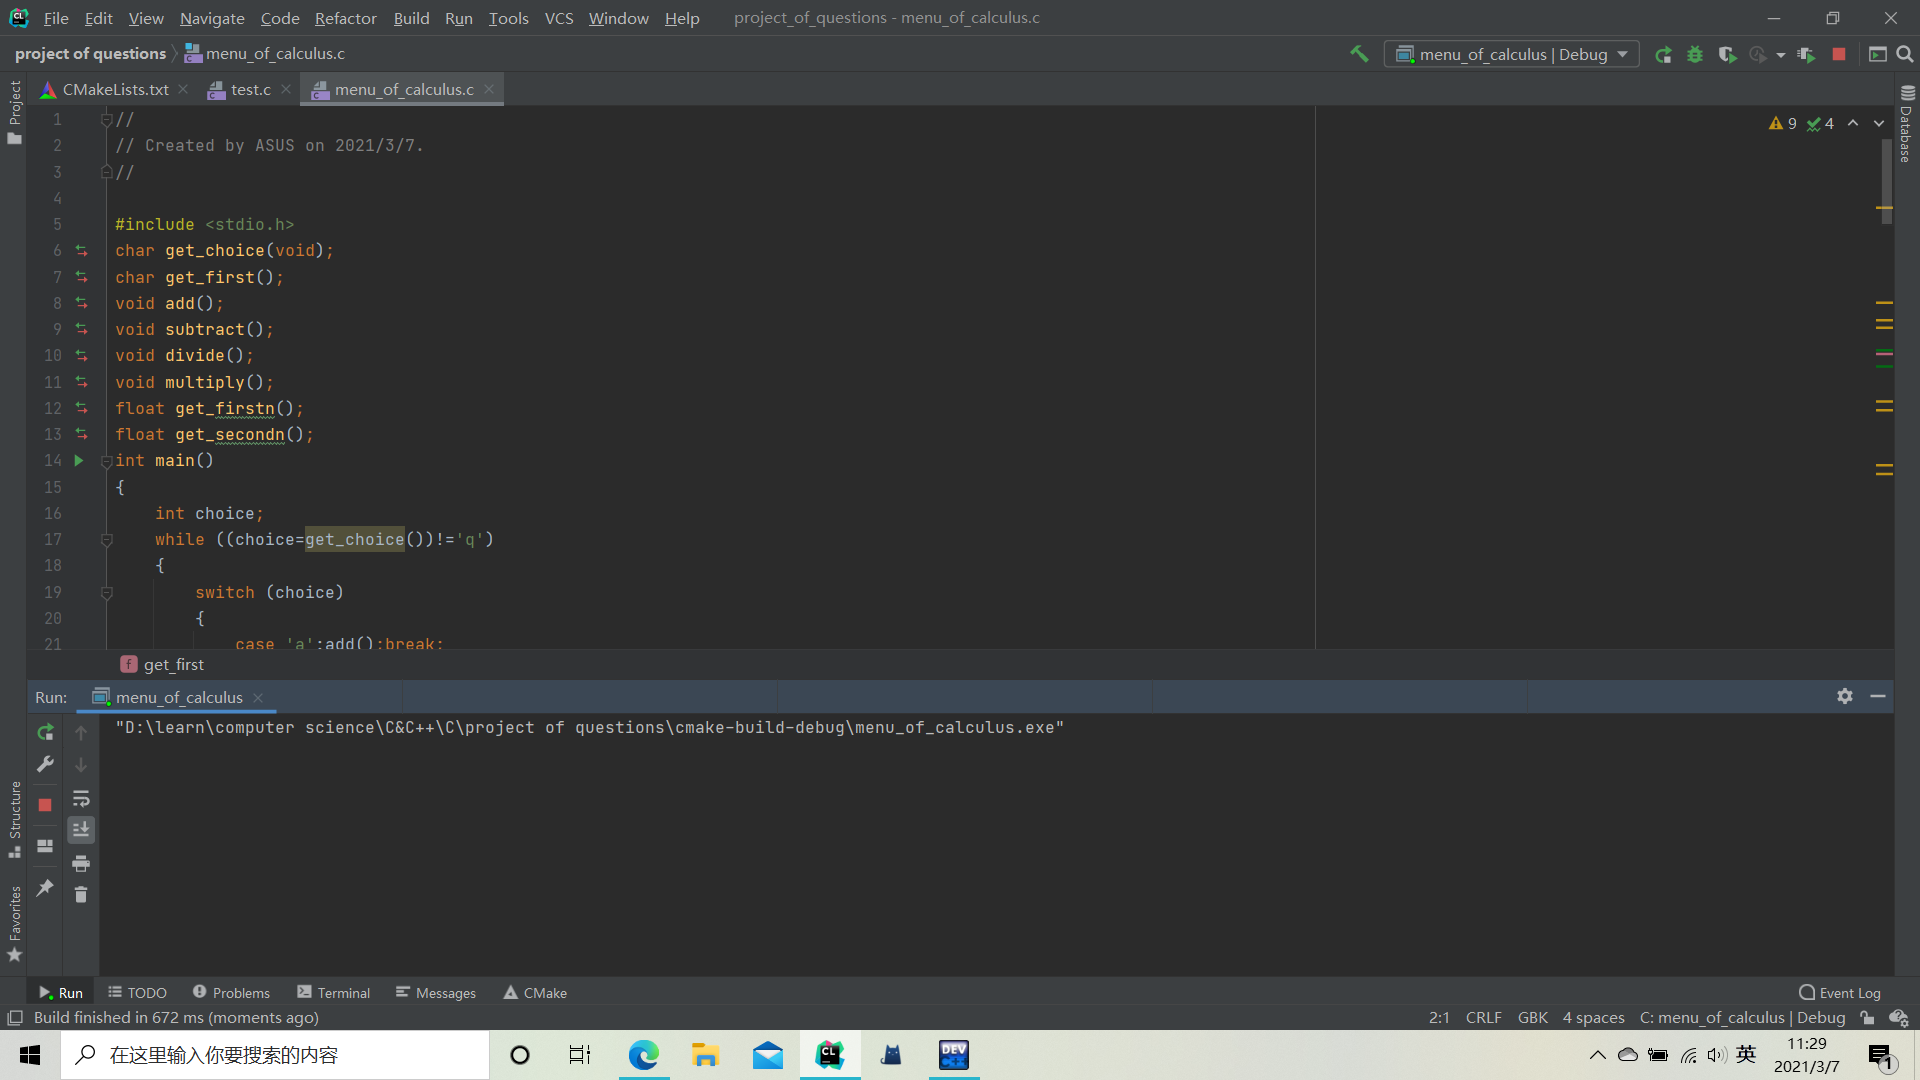Open the TODO tool window
Screen dimensions: 1920x1080
tap(137, 993)
